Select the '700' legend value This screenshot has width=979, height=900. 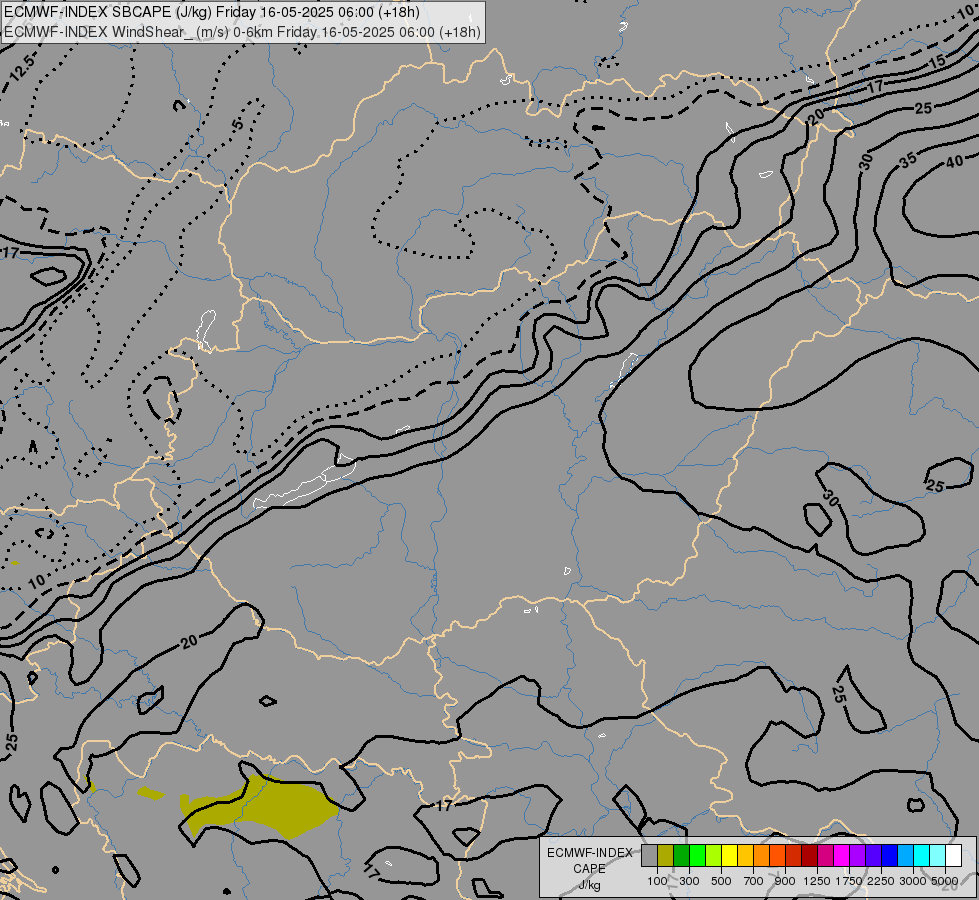tap(753, 881)
